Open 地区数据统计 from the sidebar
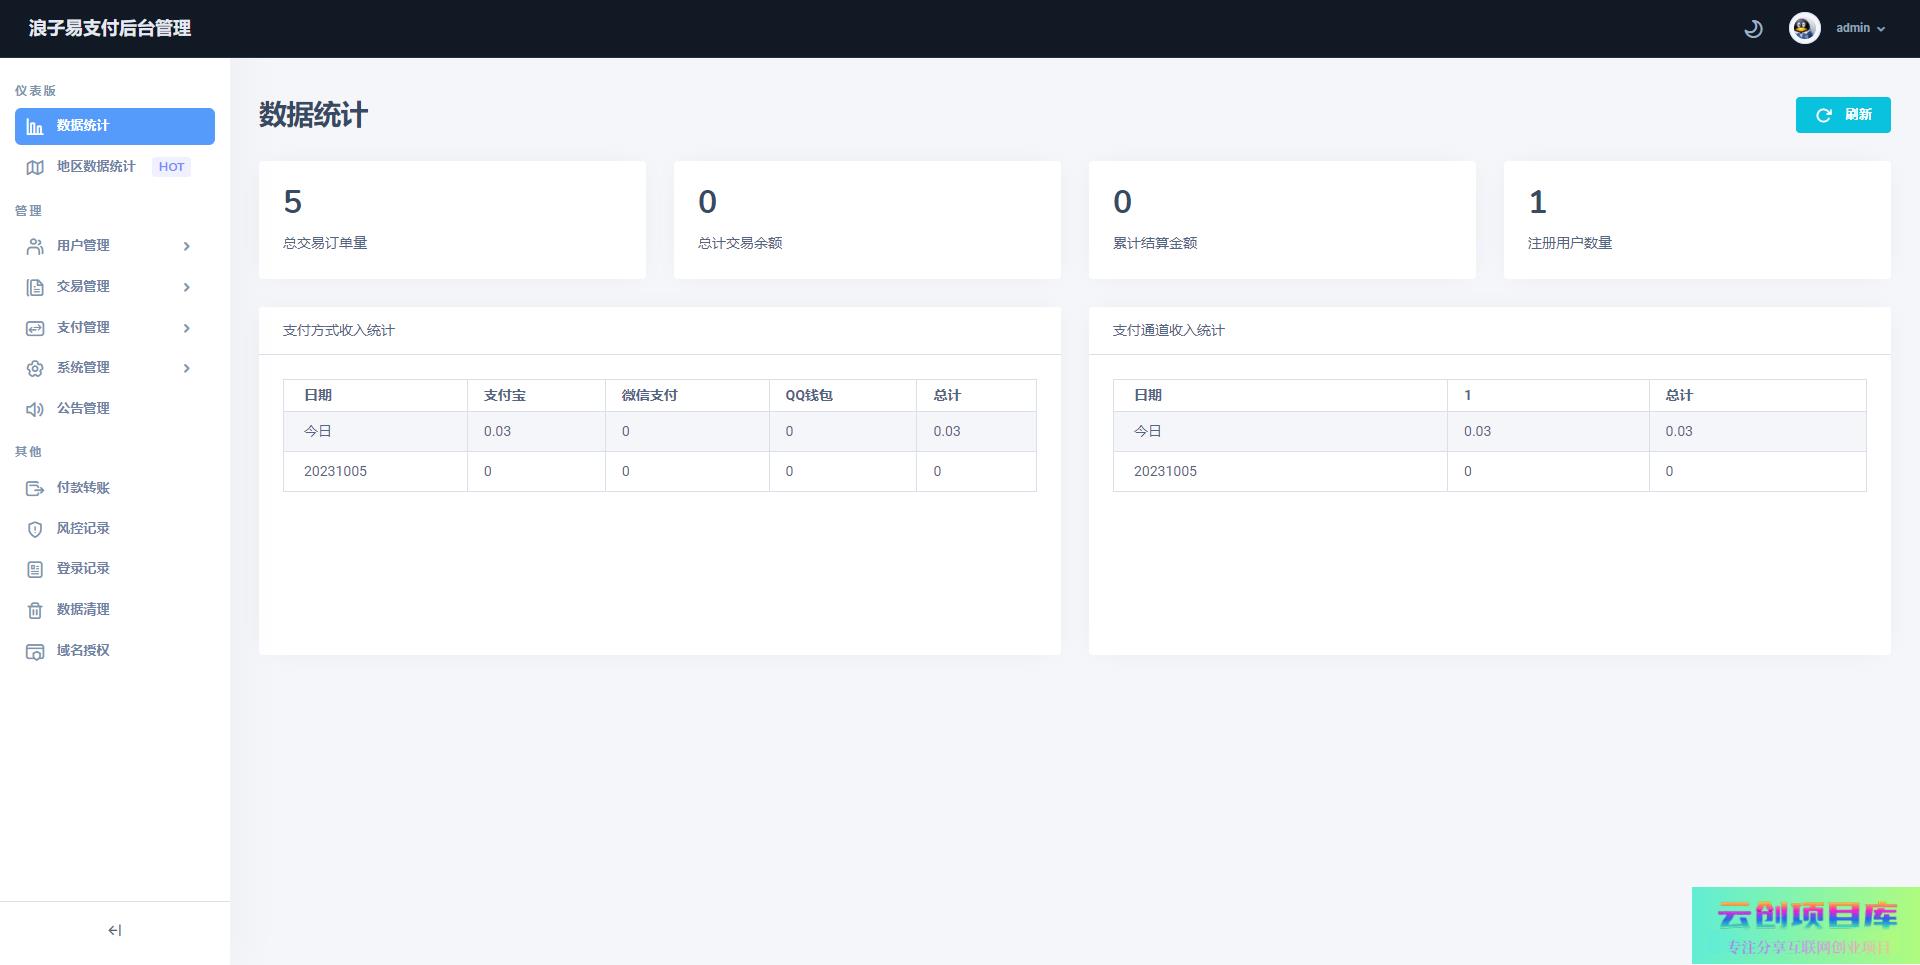This screenshot has height=965, width=1920. pyautogui.click(x=96, y=167)
